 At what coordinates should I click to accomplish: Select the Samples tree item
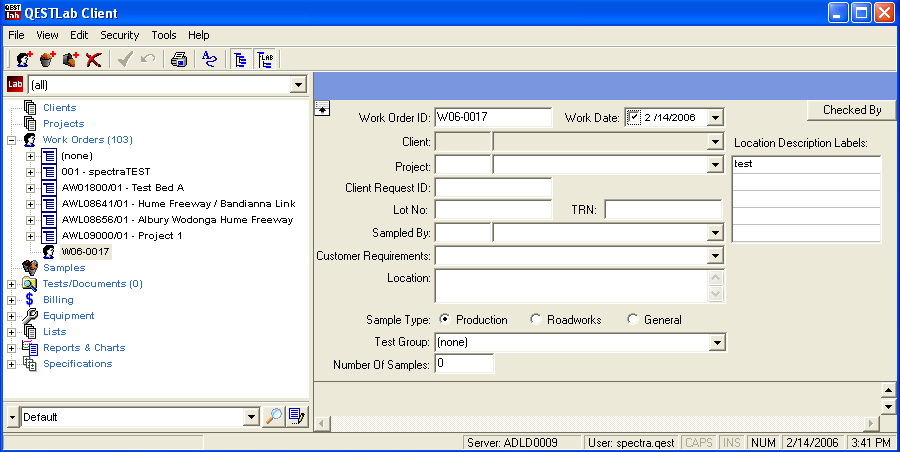tap(64, 268)
